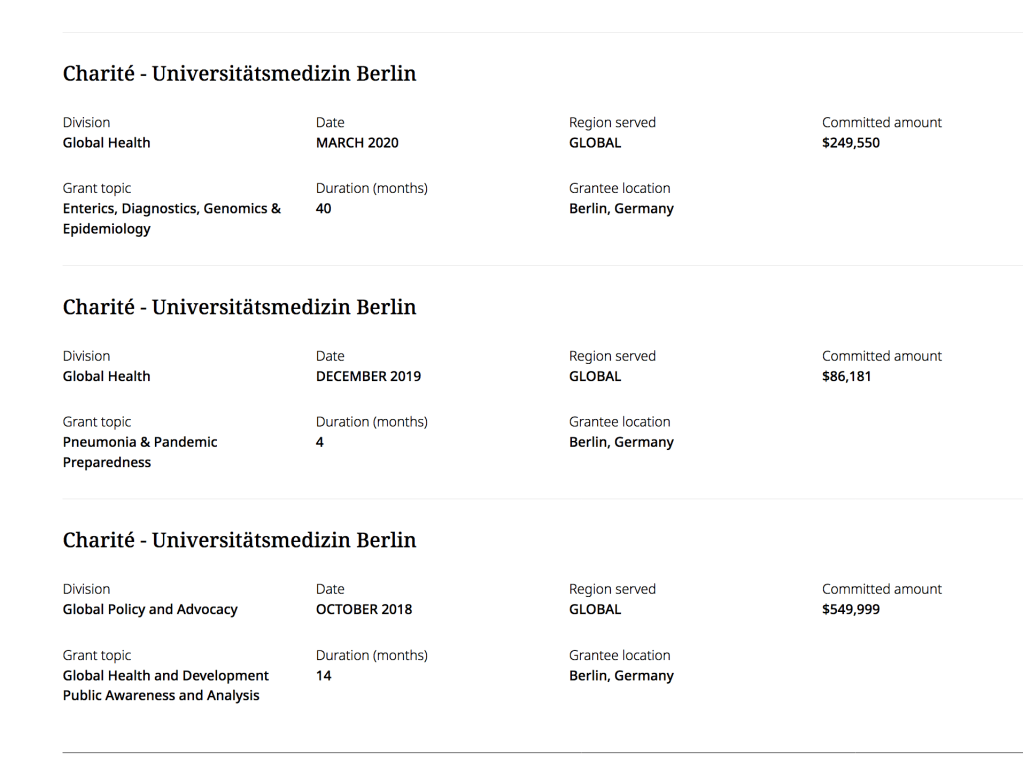
Task: Click Global Health division of the $249,550 grant
Action: click(x=107, y=143)
